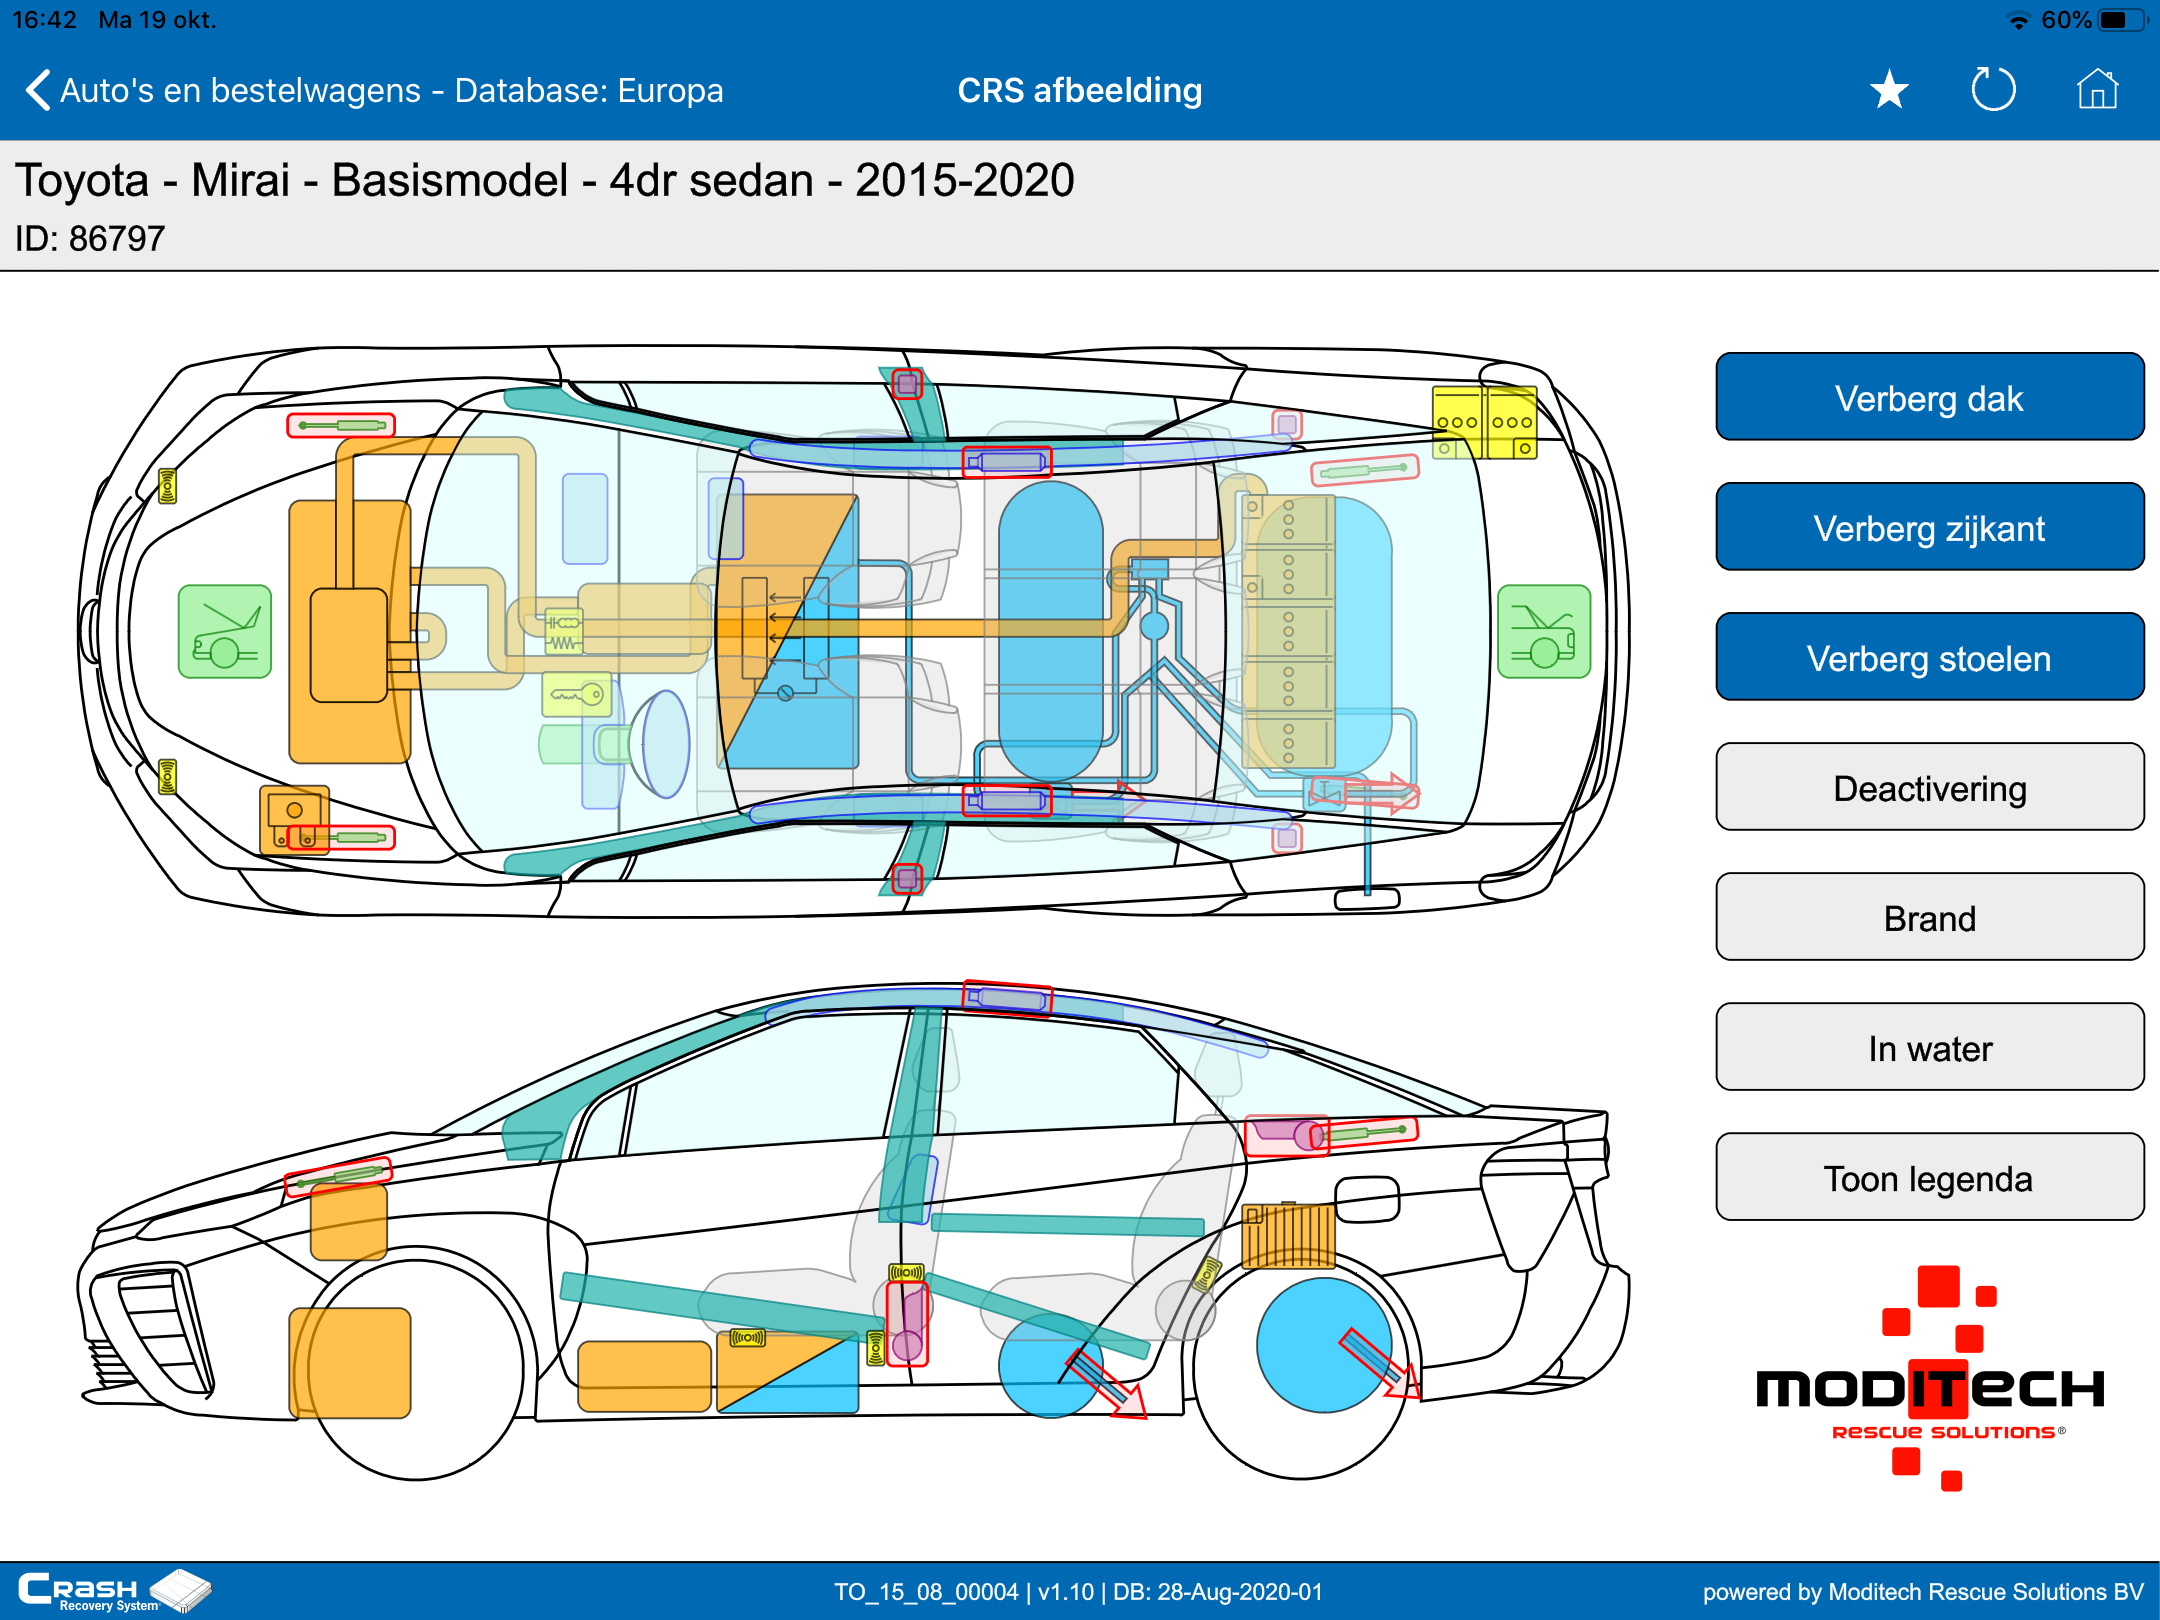Tap the yellow ignition key icon
This screenshot has height=1620, width=2160.
click(x=577, y=694)
